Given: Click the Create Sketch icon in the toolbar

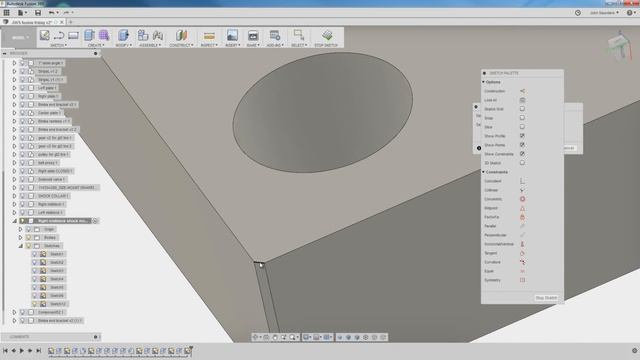Looking at the screenshot, I should 44,35.
